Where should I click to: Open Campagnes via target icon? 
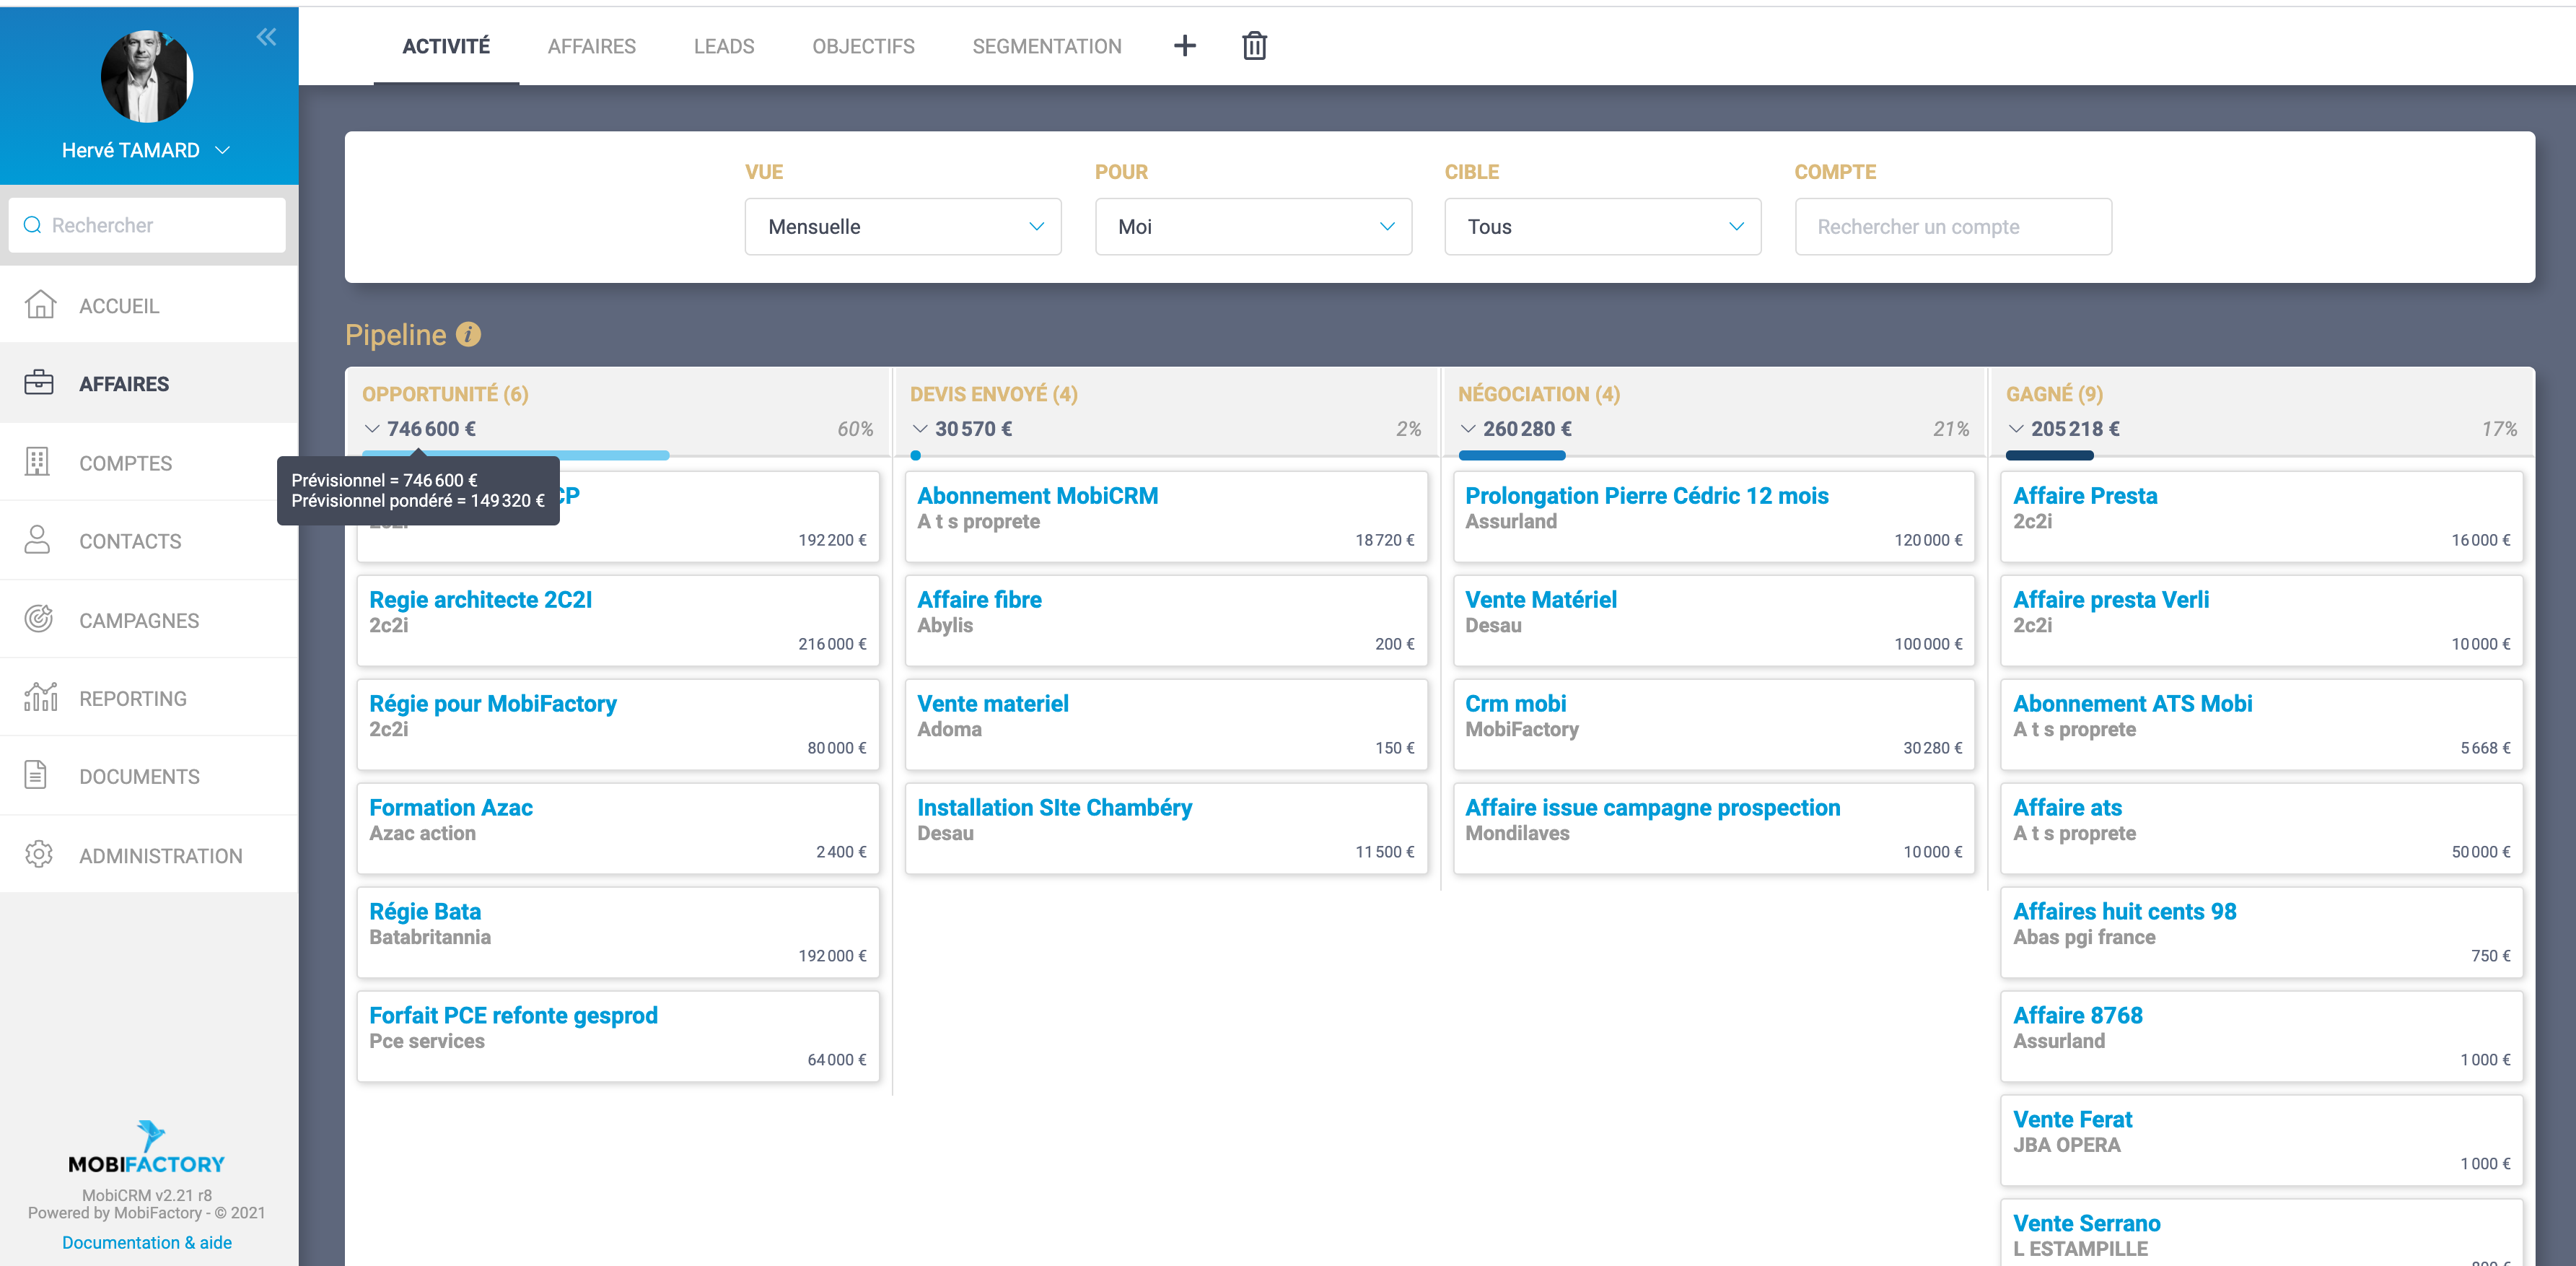38,619
